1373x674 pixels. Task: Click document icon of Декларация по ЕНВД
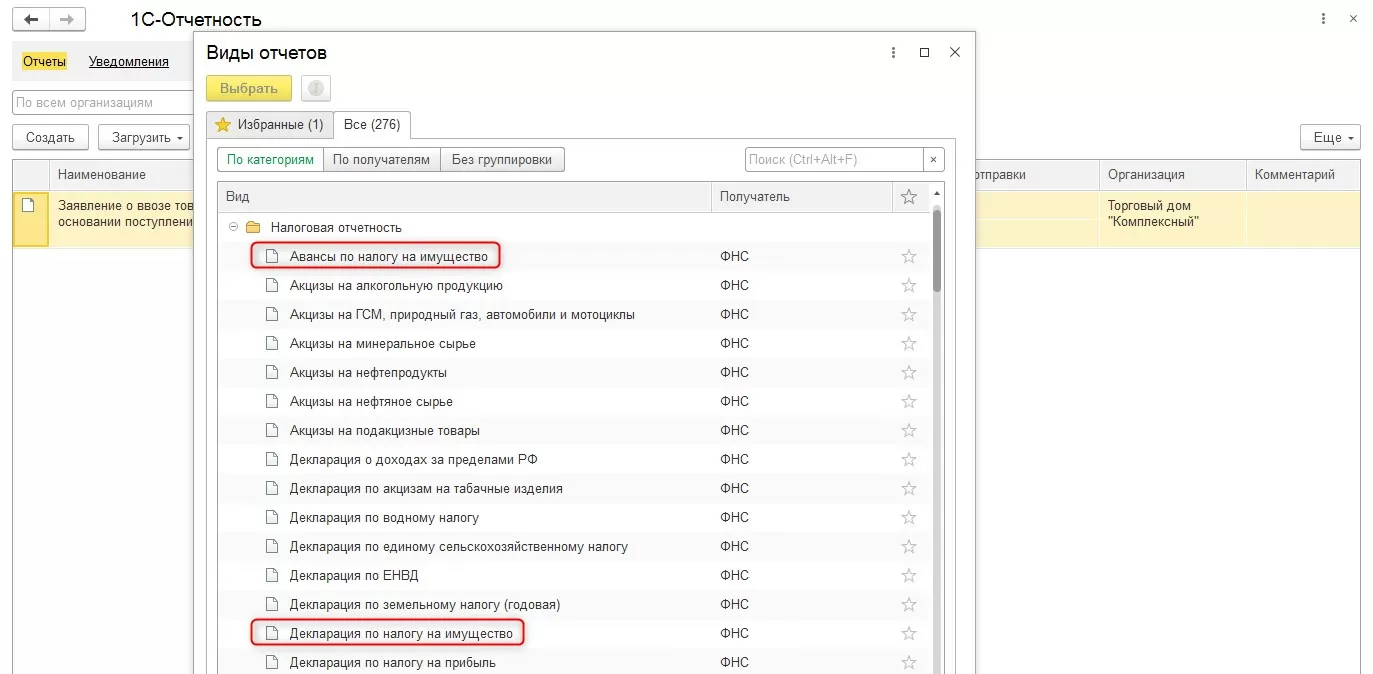click(270, 575)
